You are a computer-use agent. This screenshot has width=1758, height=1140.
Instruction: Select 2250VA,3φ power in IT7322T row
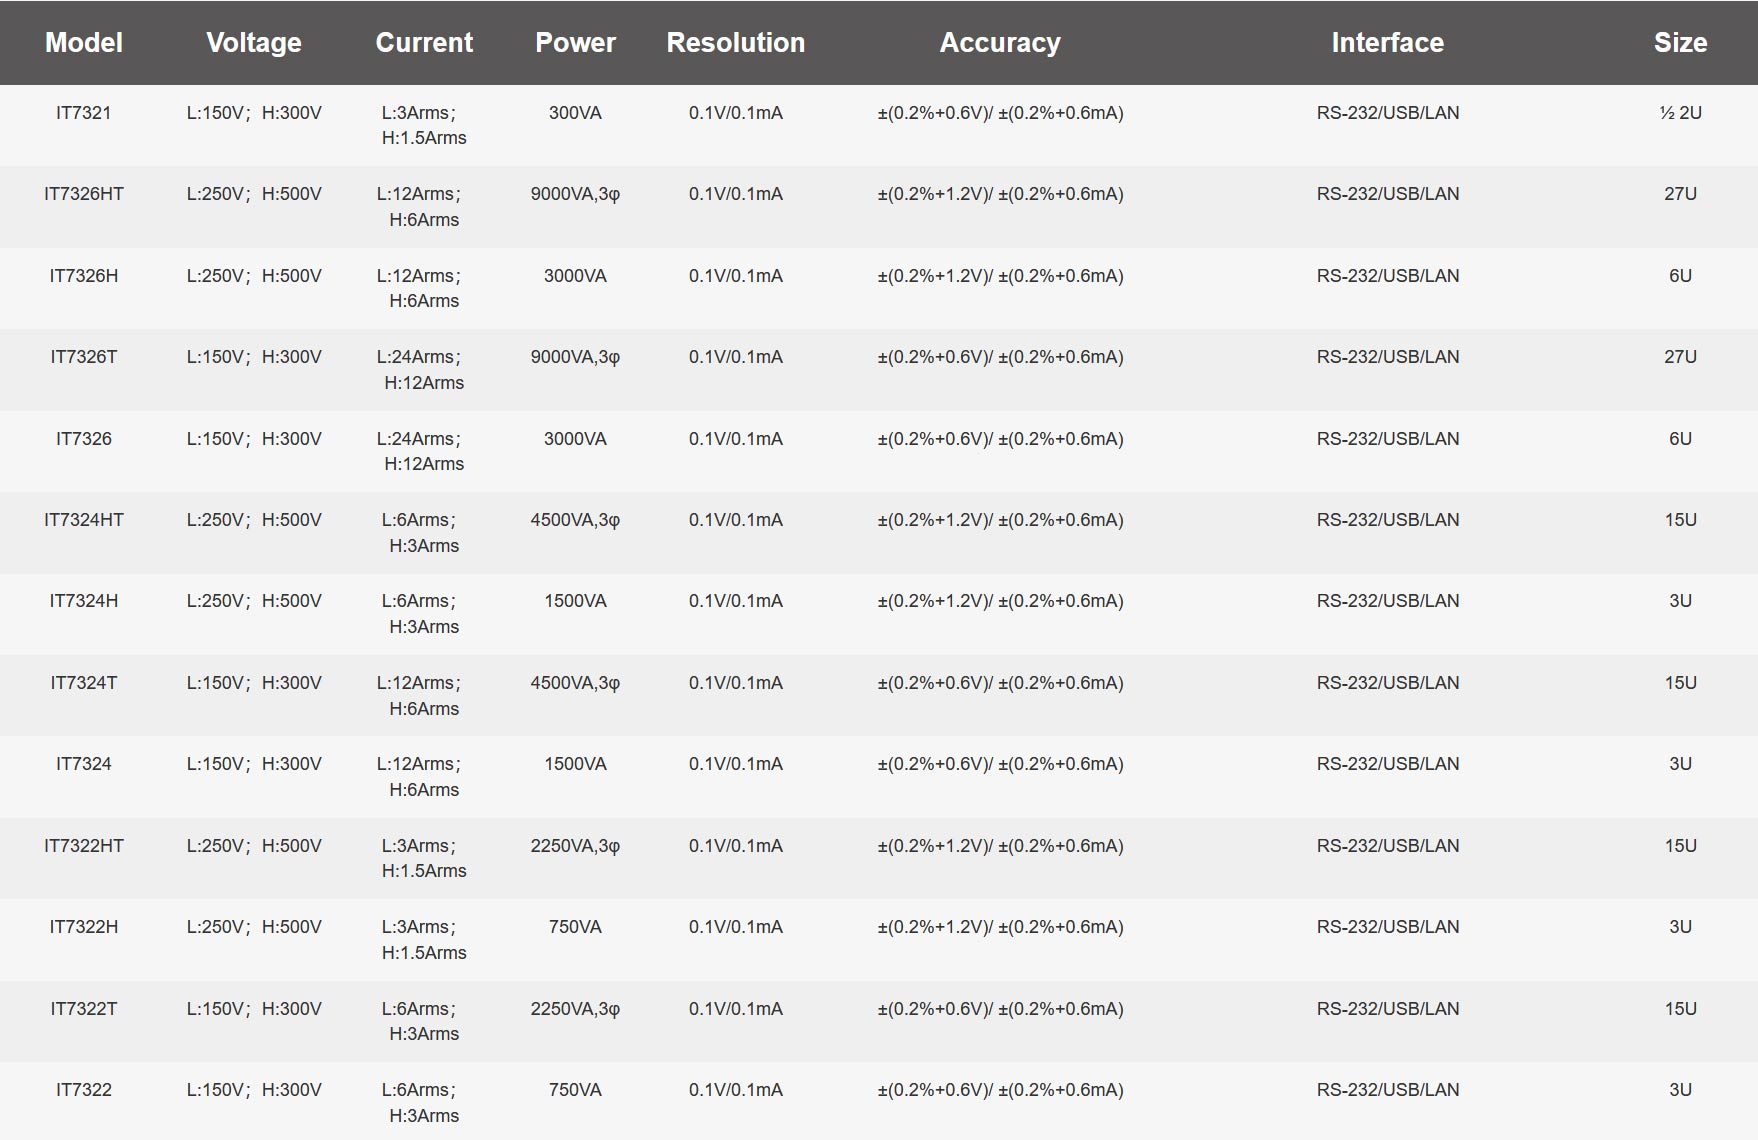(575, 1009)
